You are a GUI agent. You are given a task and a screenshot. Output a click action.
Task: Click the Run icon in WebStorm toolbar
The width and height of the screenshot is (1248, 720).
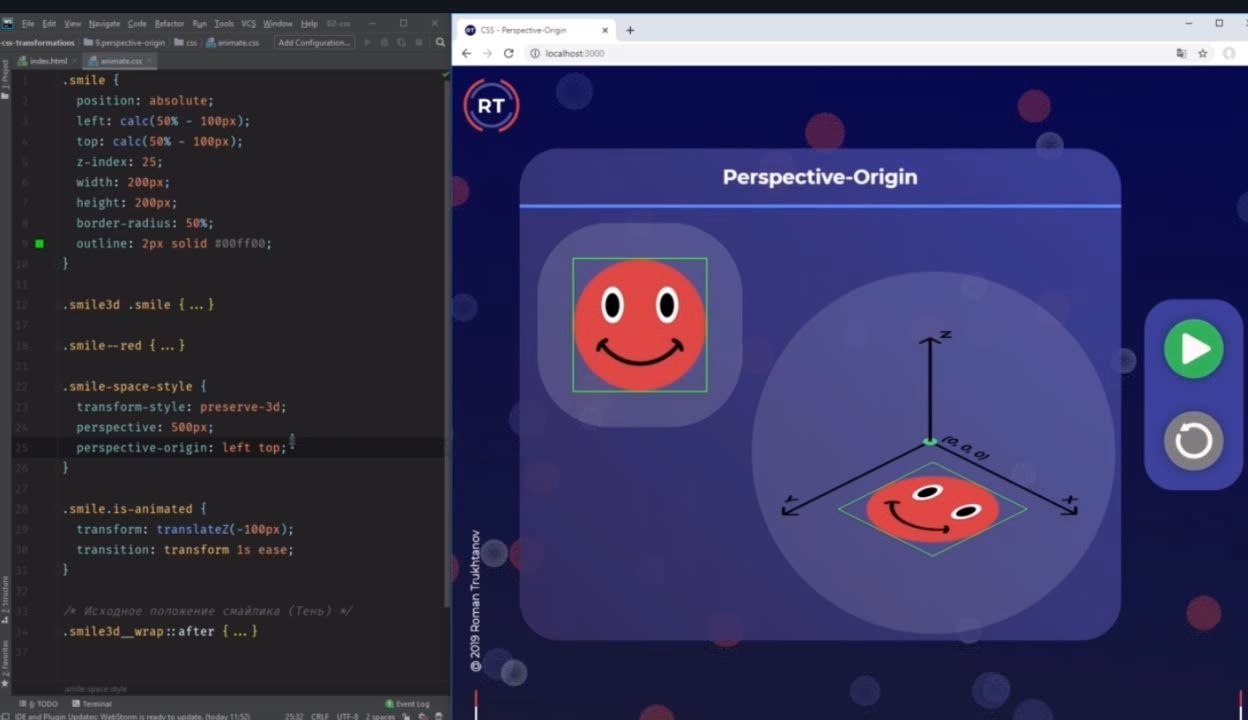click(368, 42)
